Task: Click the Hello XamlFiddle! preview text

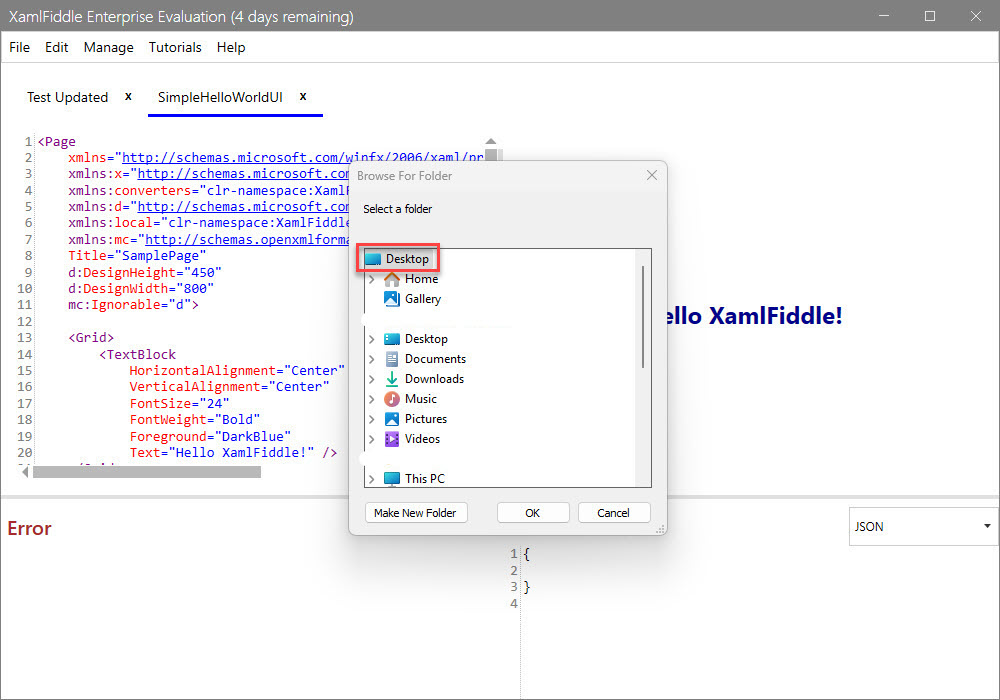Action: (x=753, y=316)
